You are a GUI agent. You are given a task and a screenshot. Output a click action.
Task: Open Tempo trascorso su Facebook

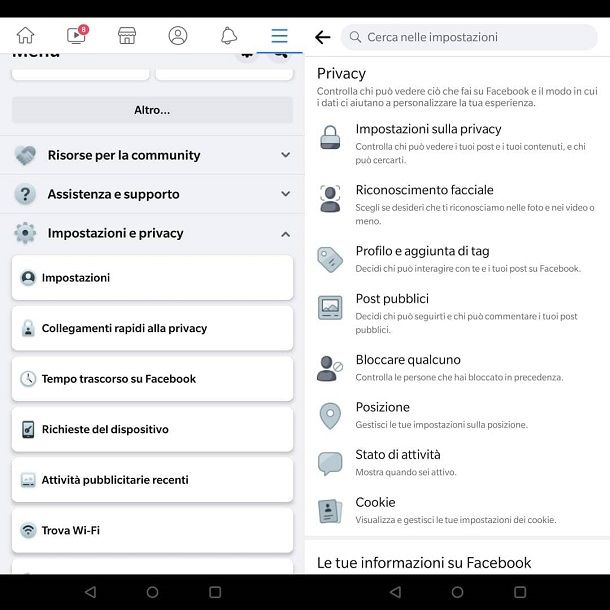[x=152, y=379]
